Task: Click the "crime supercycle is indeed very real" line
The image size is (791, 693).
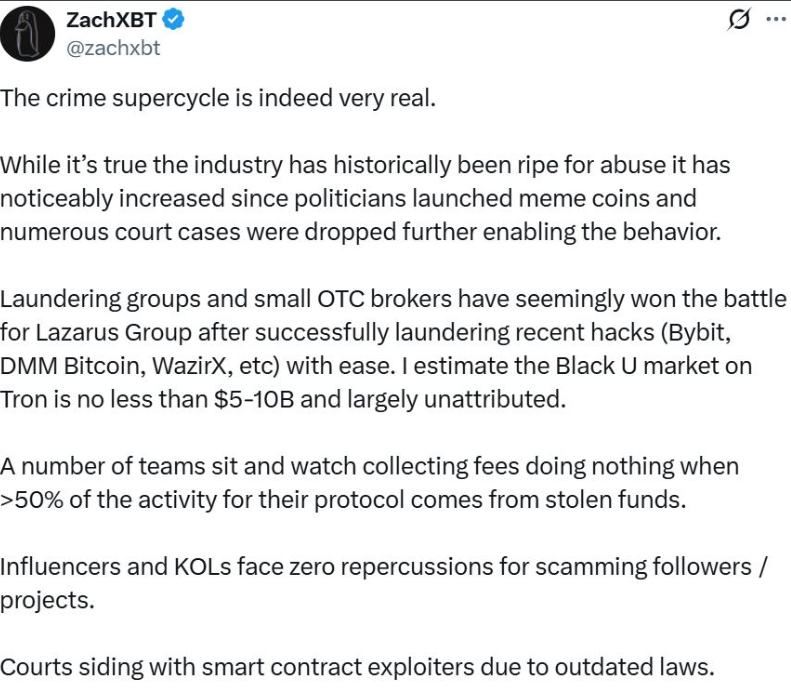Action: 218,99
